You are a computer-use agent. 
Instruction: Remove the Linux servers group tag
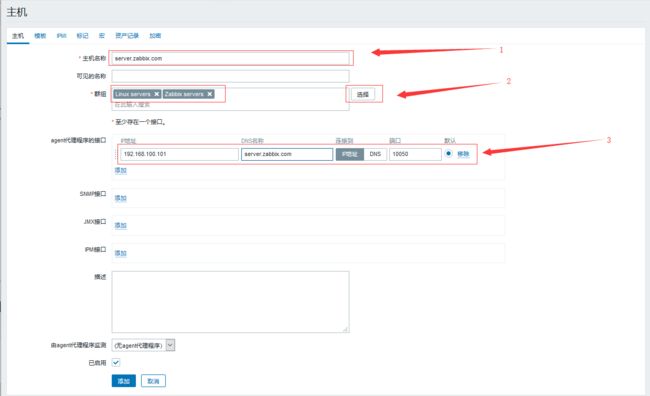pos(157,94)
